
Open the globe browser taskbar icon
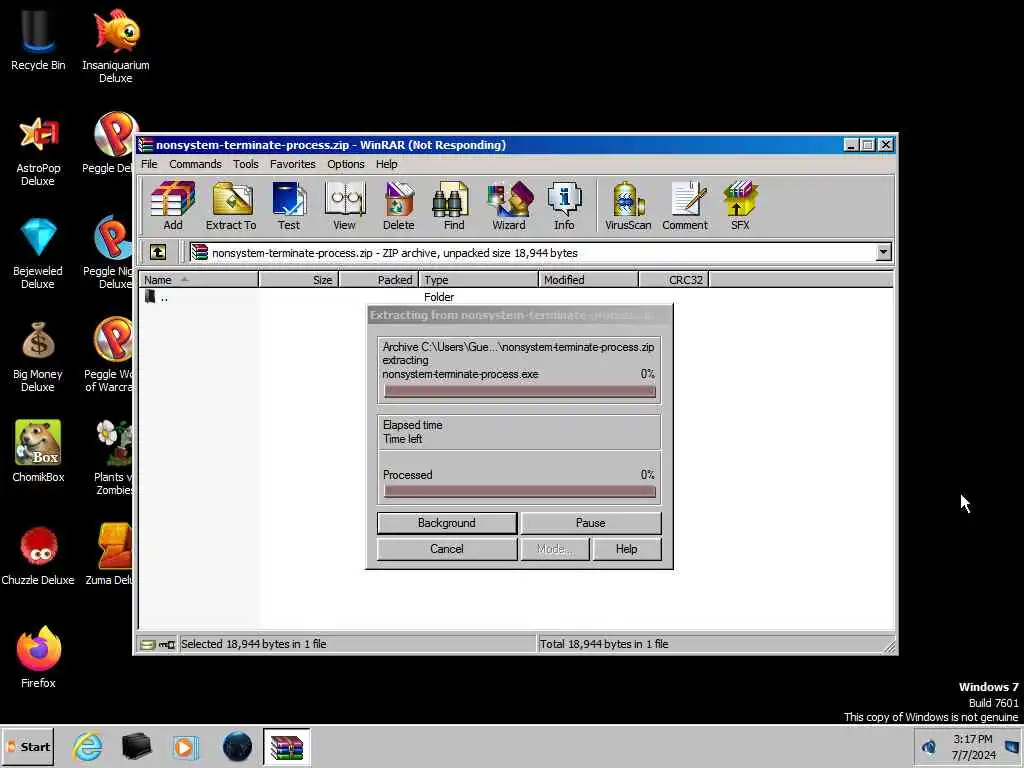pyautogui.click(x=236, y=746)
